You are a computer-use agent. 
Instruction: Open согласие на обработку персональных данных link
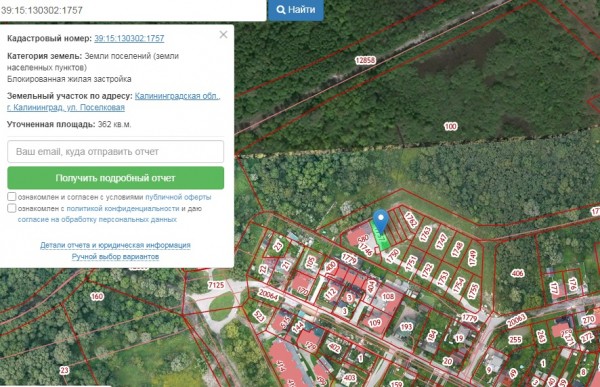click(x=97, y=220)
